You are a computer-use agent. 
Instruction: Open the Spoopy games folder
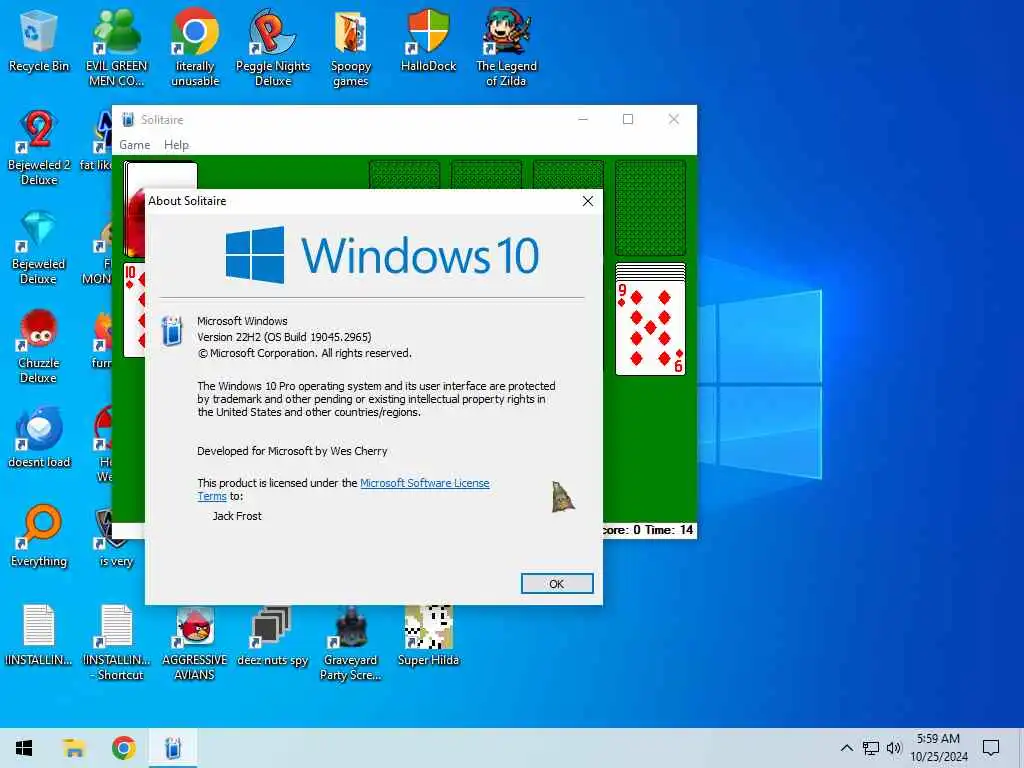351,47
